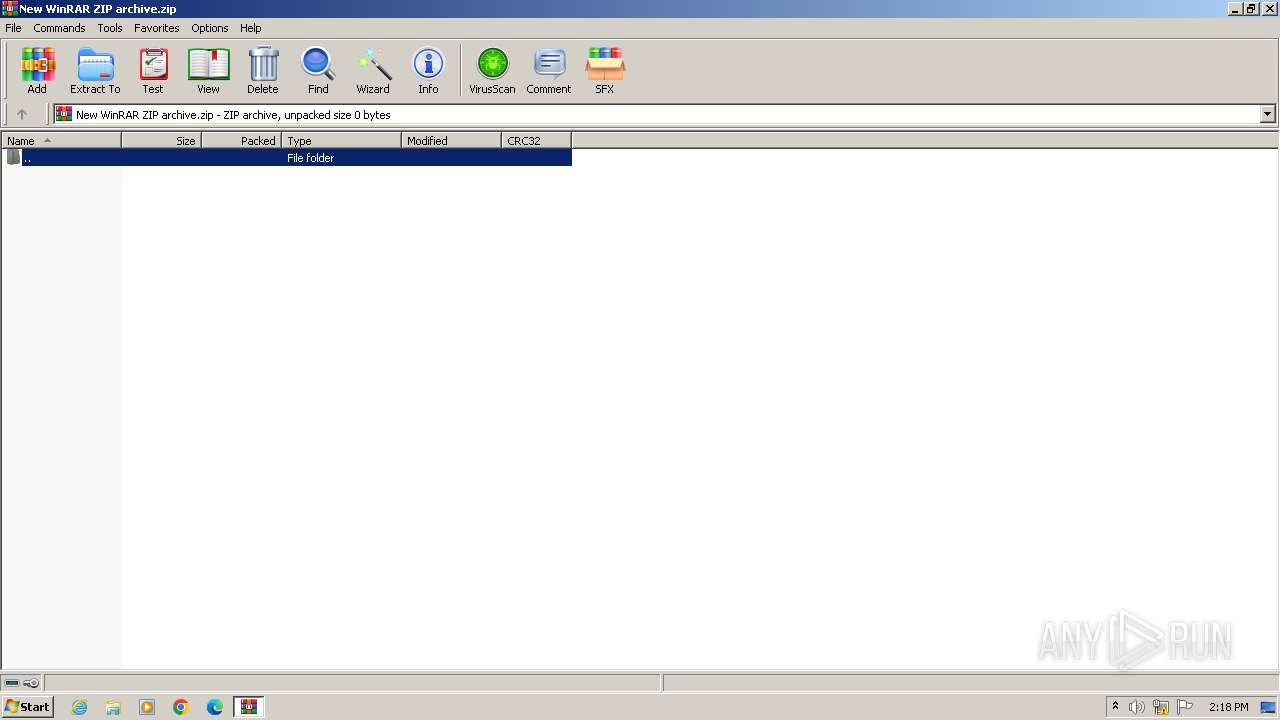Screen dimensions: 1280x720
Task: Open the Action Center flag icon
Action: pyautogui.click(x=1185, y=707)
